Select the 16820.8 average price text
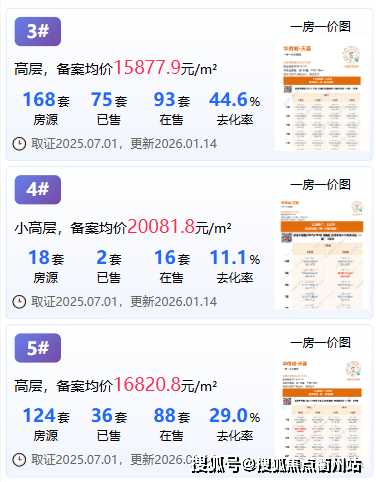Screen dimensions: 376x482 pyautogui.click(x=147, y=384)
